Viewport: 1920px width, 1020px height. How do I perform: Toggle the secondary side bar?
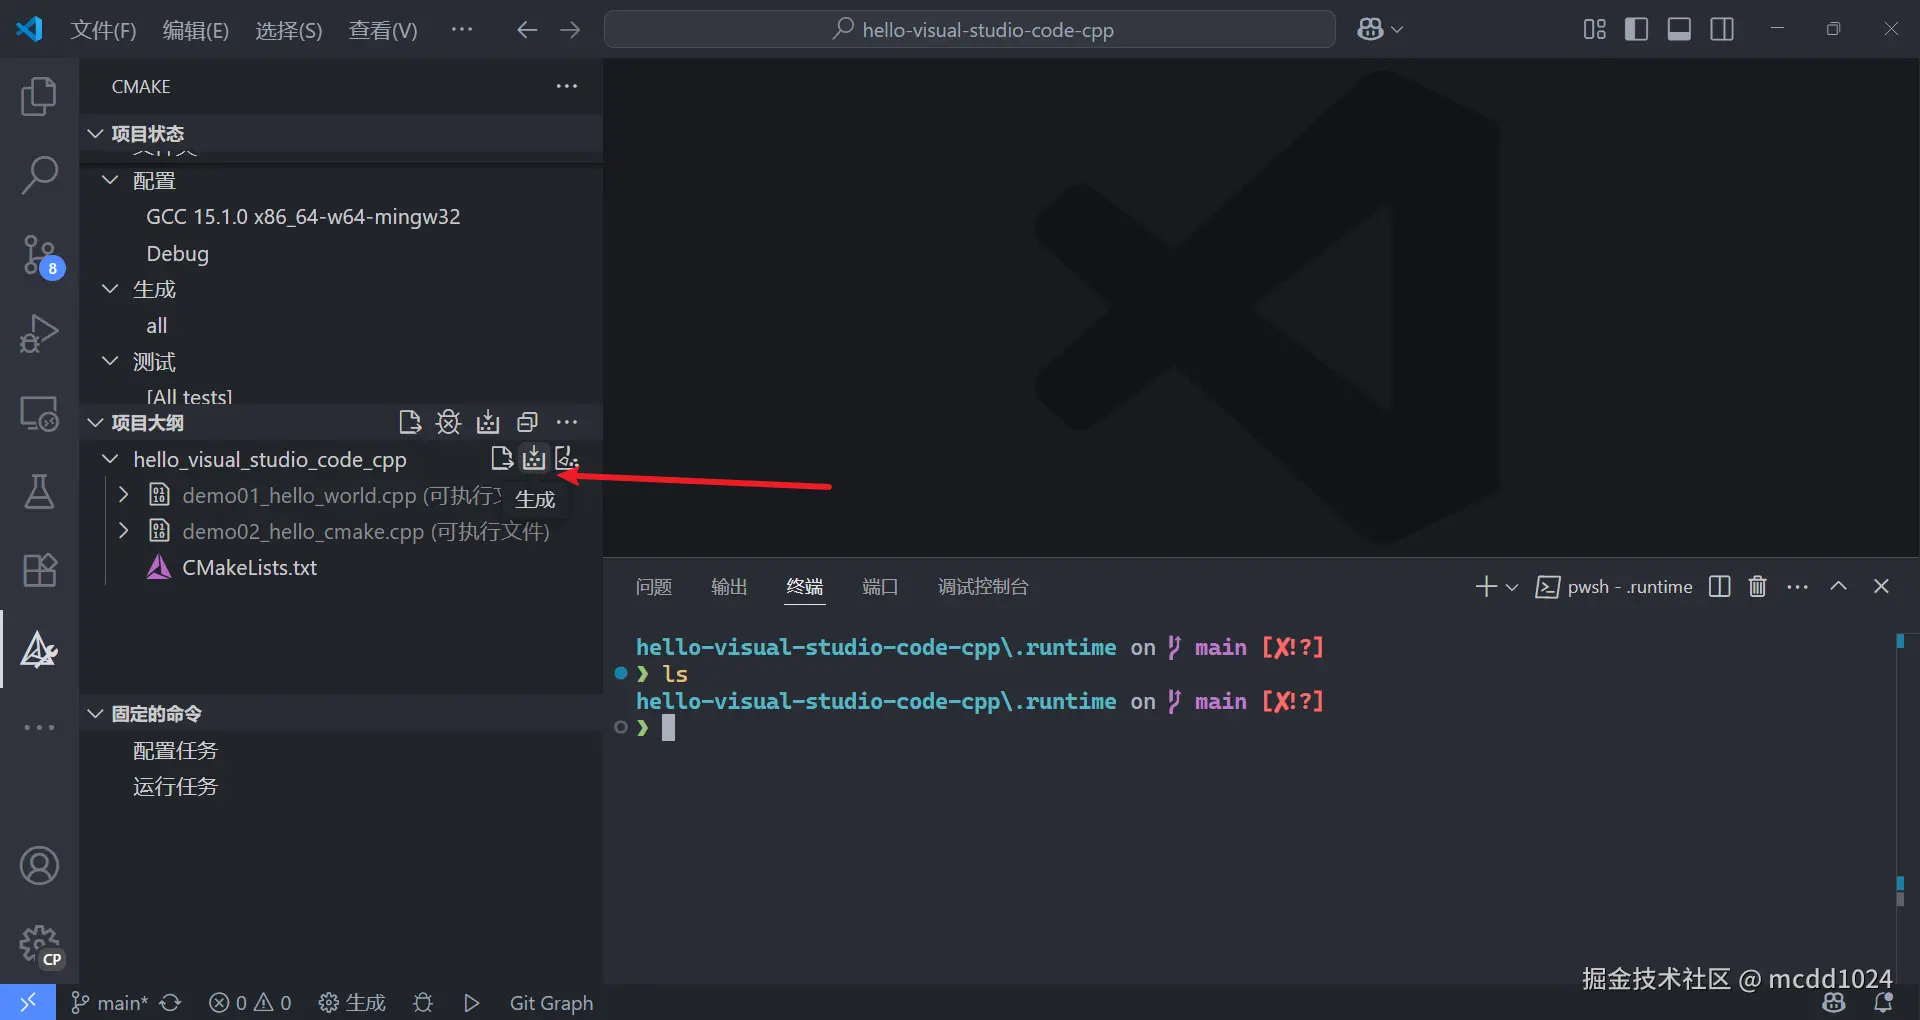coord(1722,29)
